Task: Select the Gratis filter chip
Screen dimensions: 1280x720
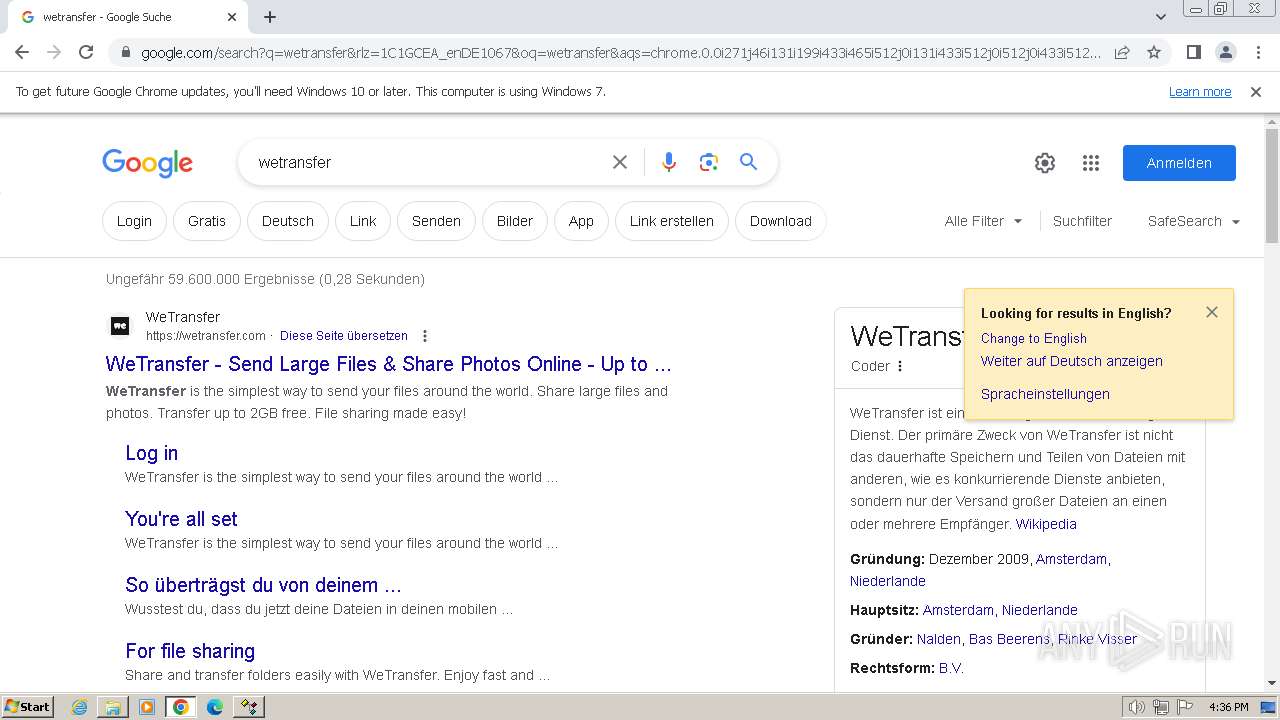Action: pyautogui.click(x=207, y=221)
